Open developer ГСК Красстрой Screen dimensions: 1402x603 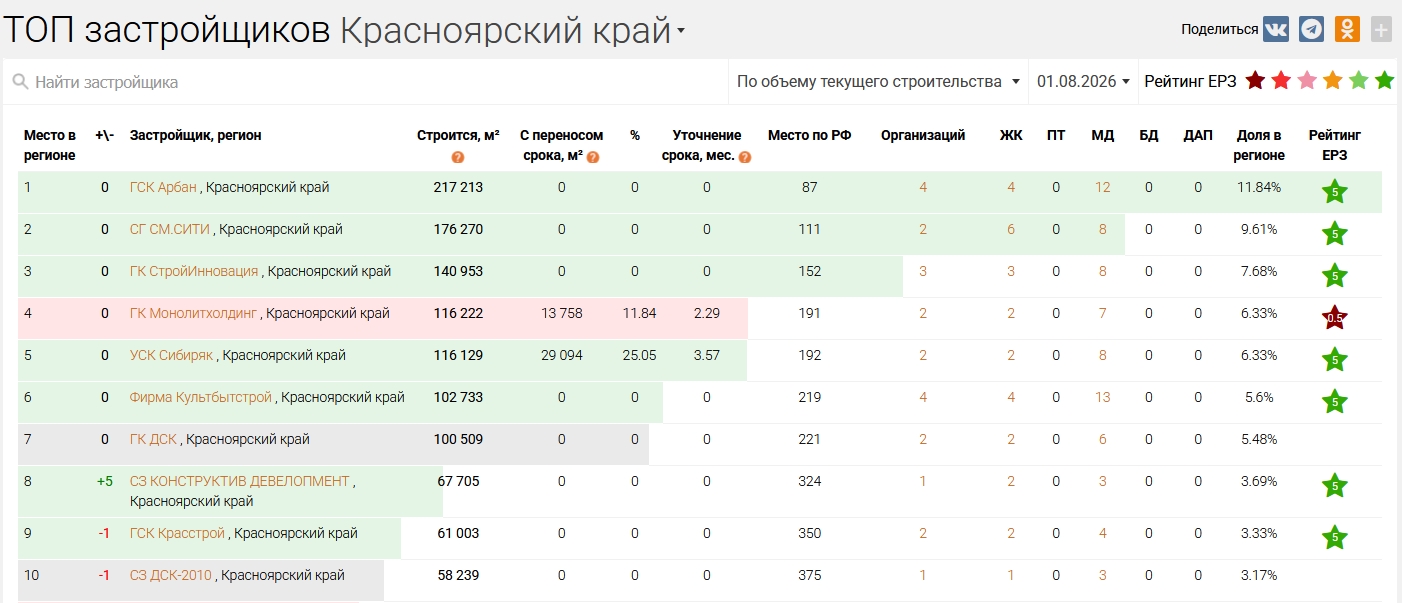click(x=177, y=533)
